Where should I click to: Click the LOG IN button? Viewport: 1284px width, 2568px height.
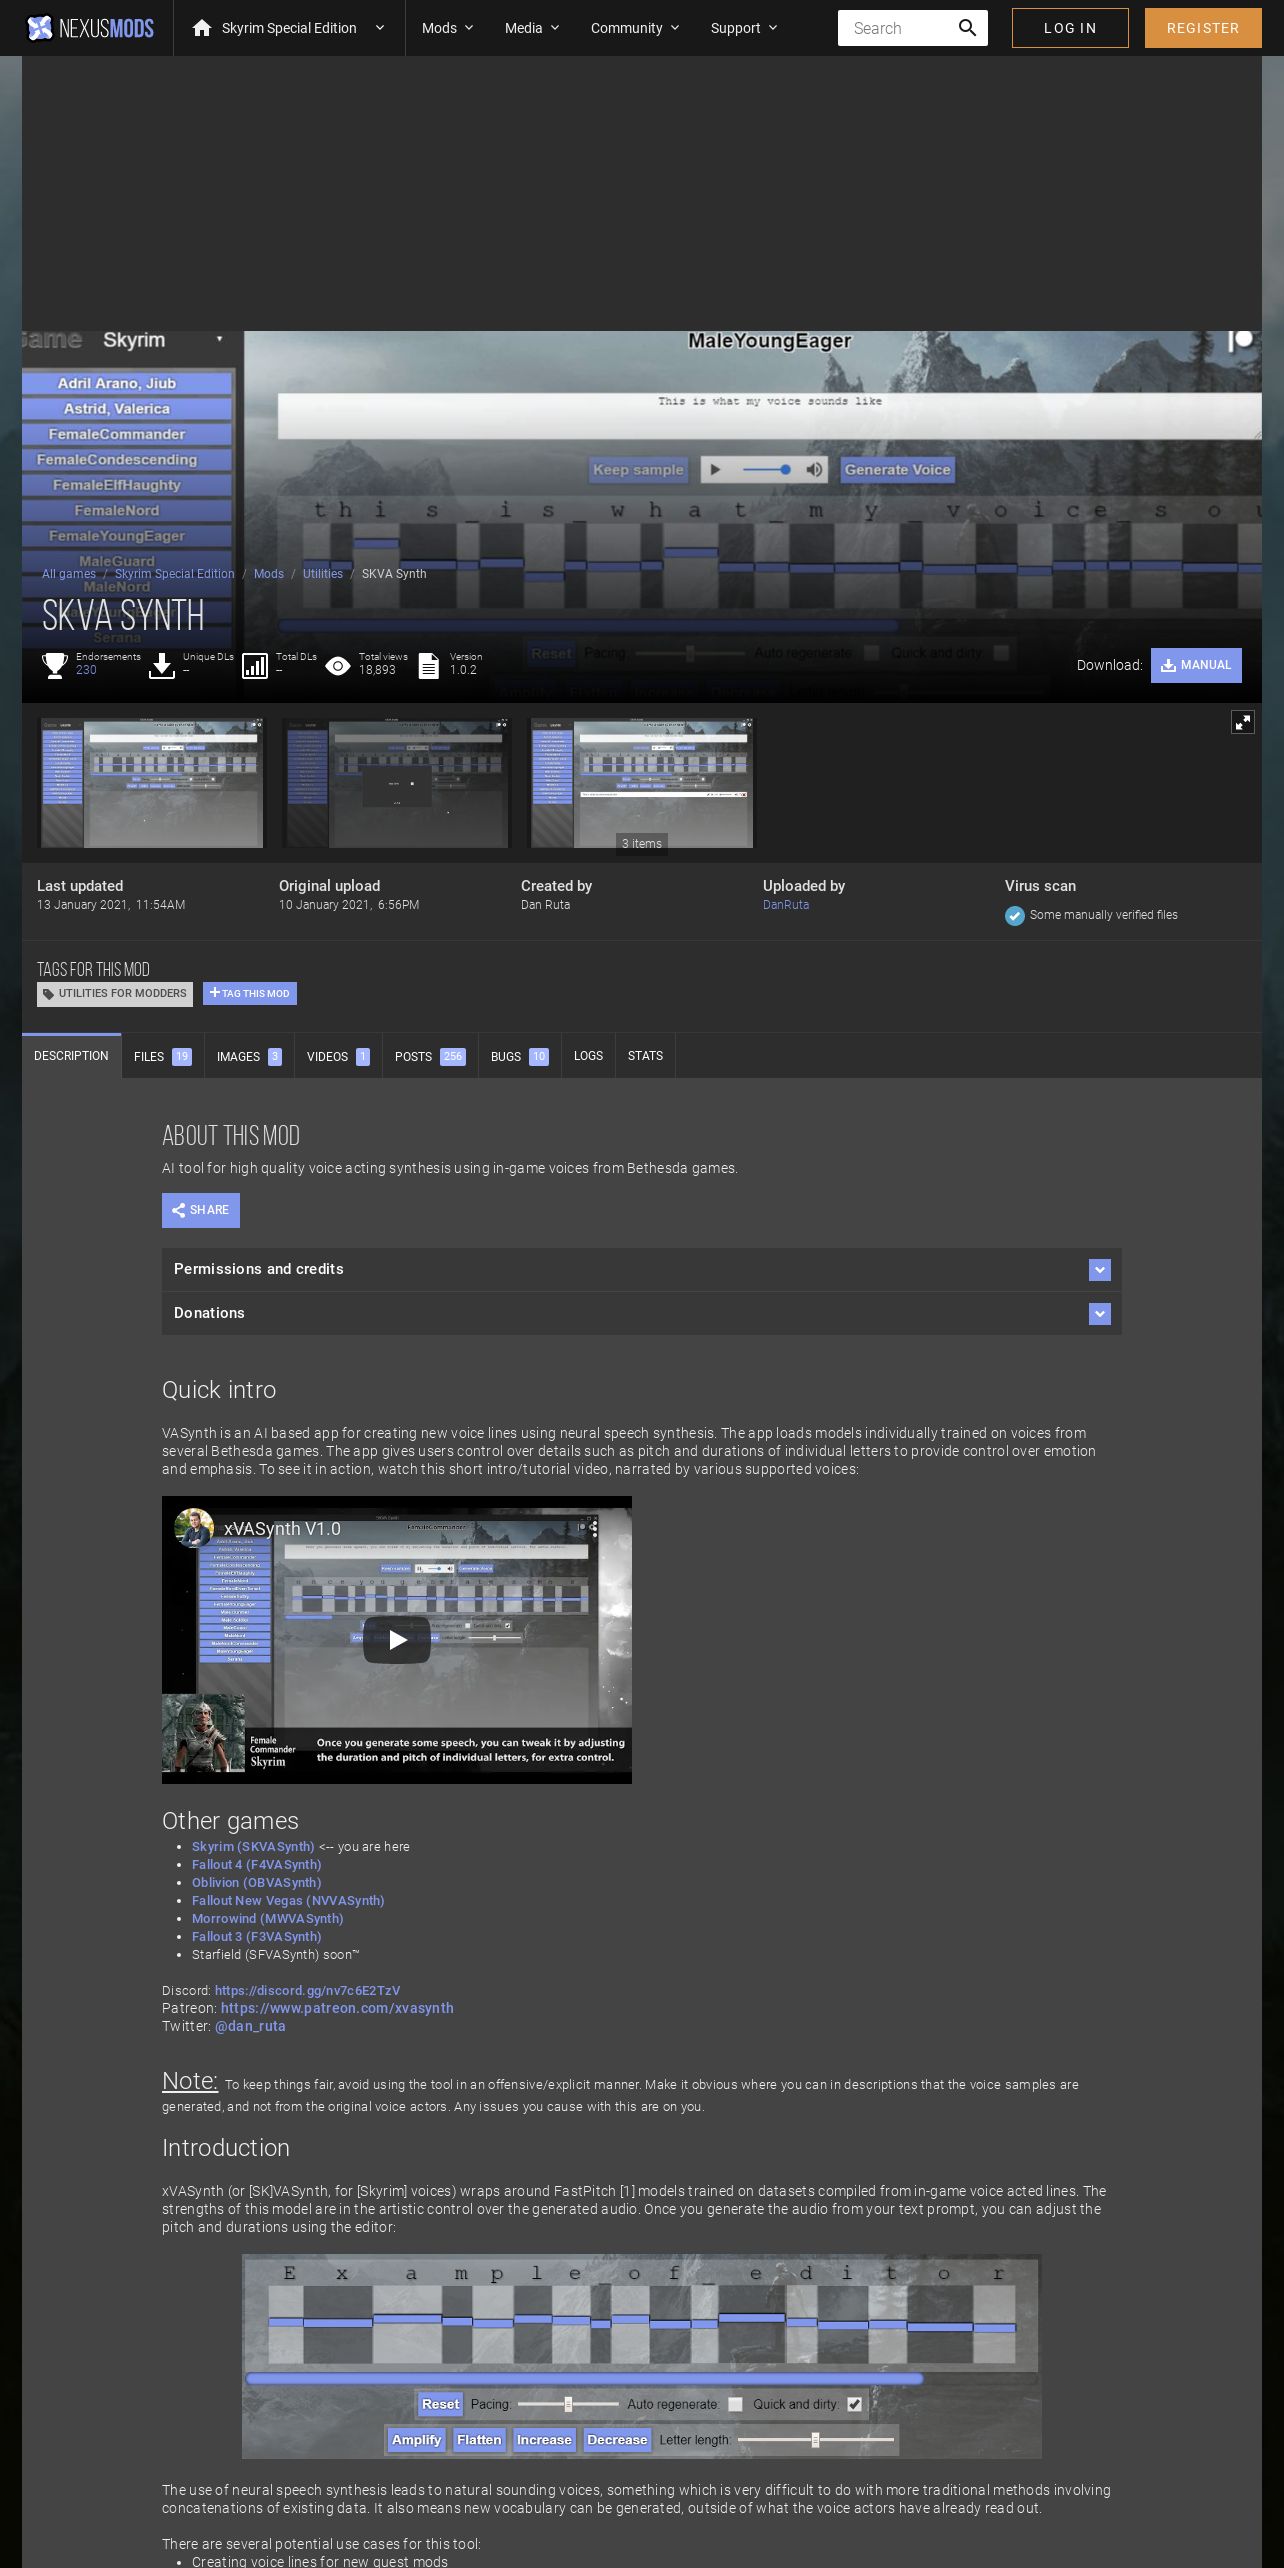pyautogui.click(x=1070, y=28)
